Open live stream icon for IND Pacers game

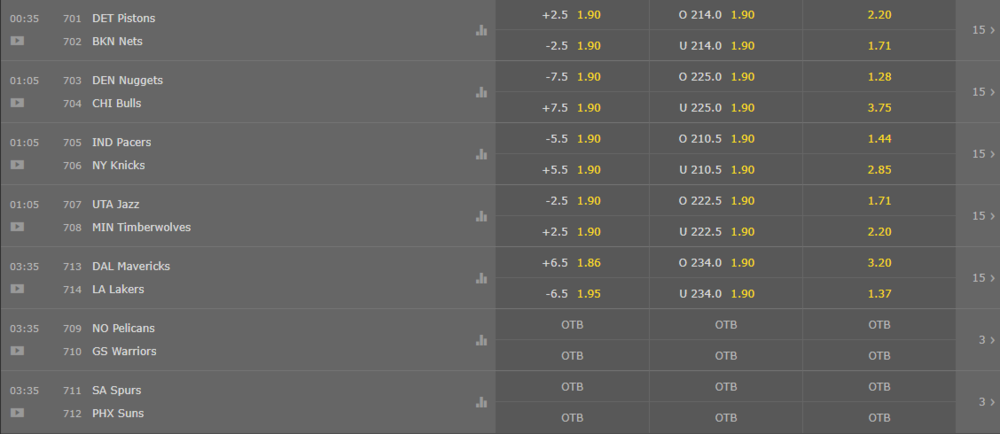click(17, 164)
